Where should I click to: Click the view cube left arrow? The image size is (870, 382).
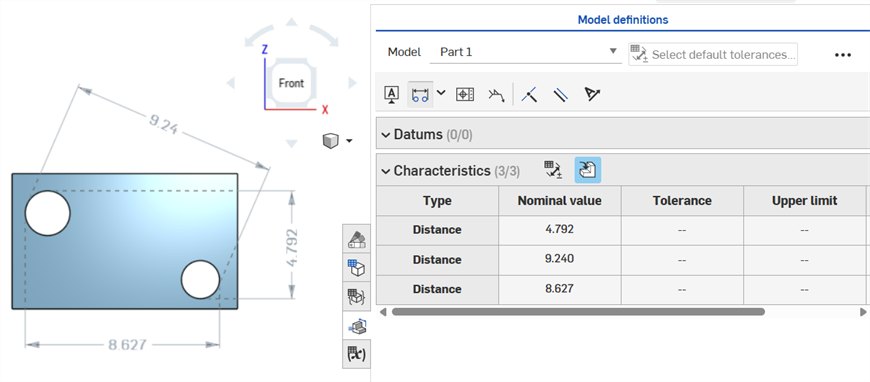(x=231, y=83)
